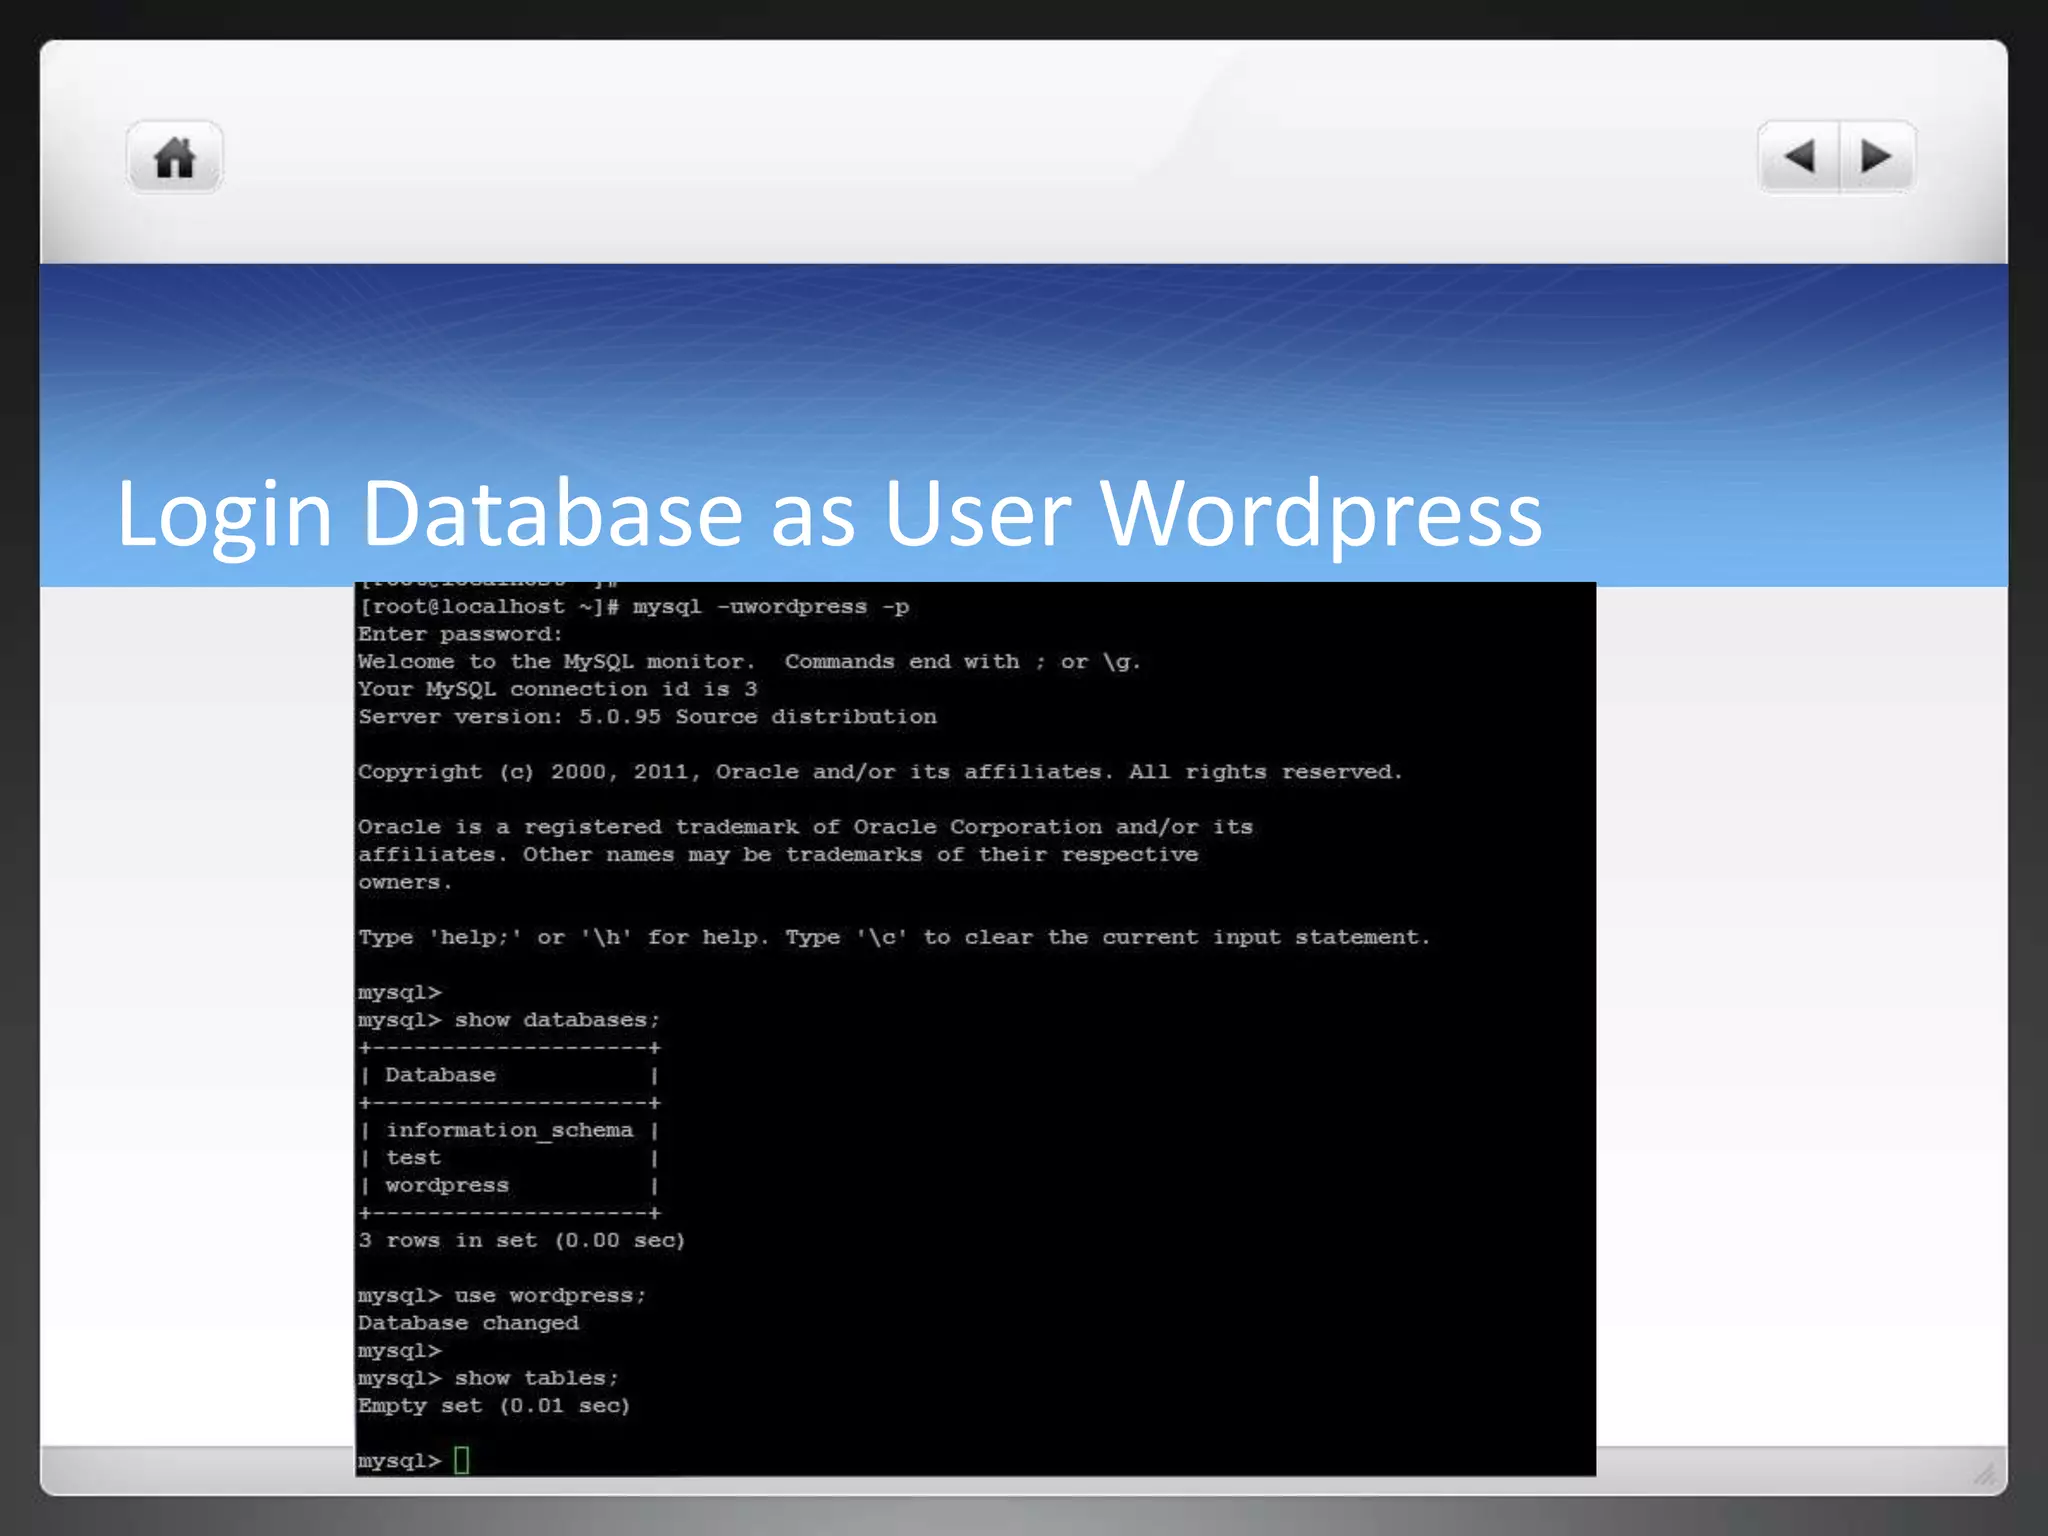Select 'information_schema' database row
2048x1536 pixels.
(x=509, y=1130)
